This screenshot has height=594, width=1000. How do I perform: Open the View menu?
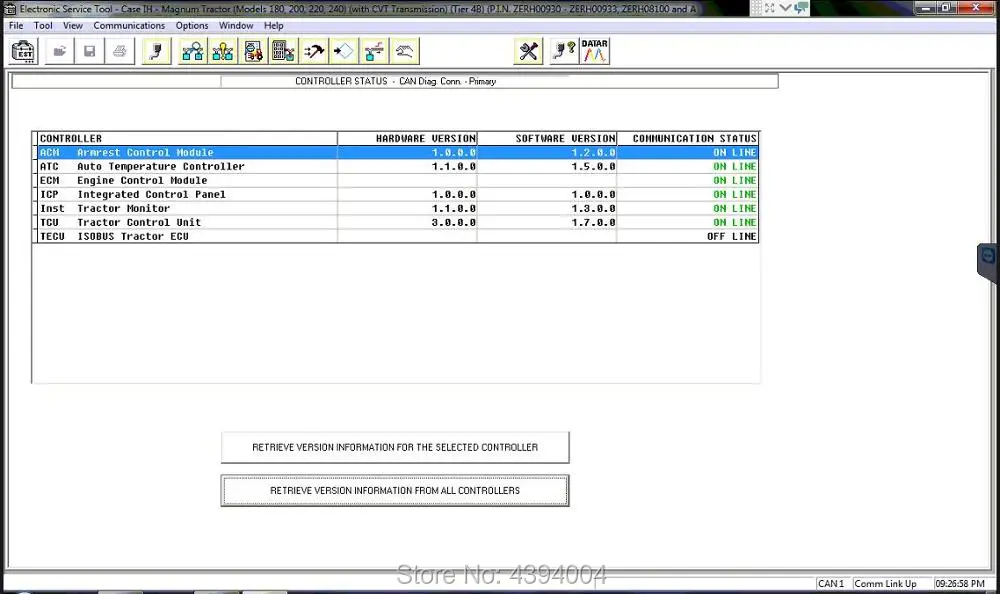[x=73, y=26]
